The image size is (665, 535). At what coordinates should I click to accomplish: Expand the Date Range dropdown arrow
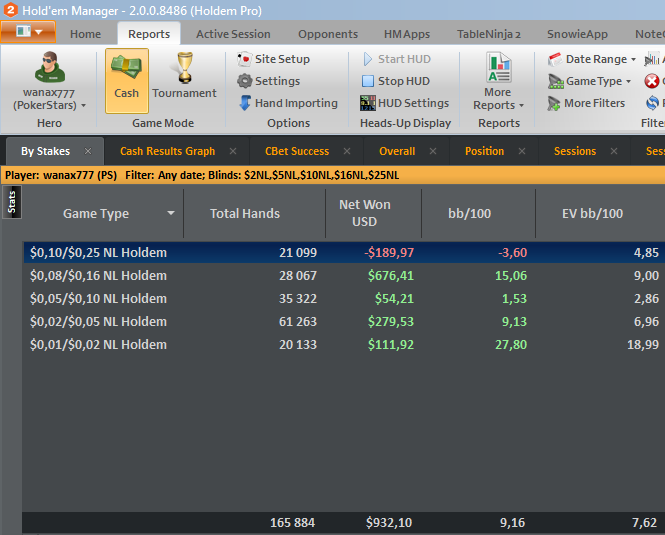click(633, 59)
